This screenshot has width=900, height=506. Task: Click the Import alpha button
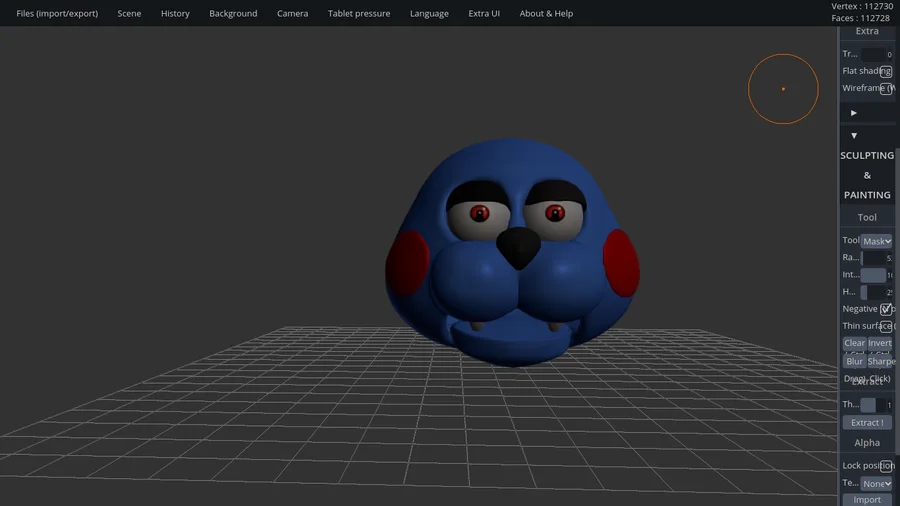tap(867, 500)
